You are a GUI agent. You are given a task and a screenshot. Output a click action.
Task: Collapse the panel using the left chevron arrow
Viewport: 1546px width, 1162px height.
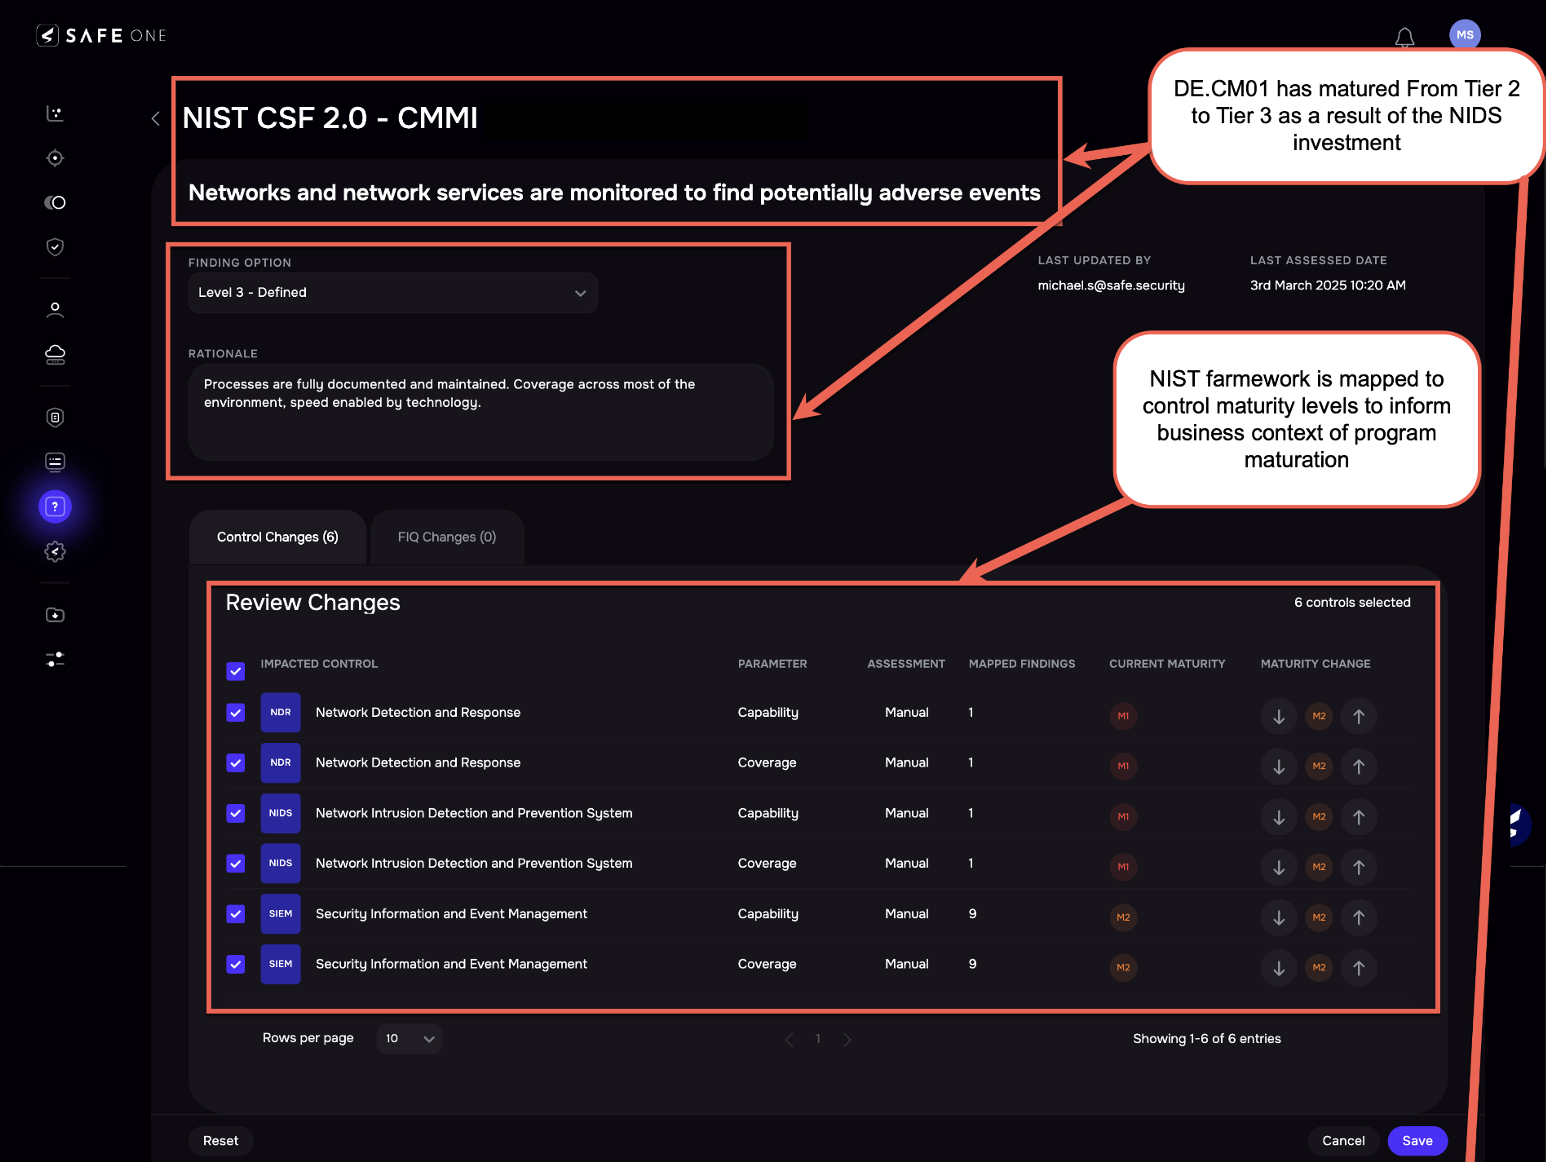tap(155, 118)
